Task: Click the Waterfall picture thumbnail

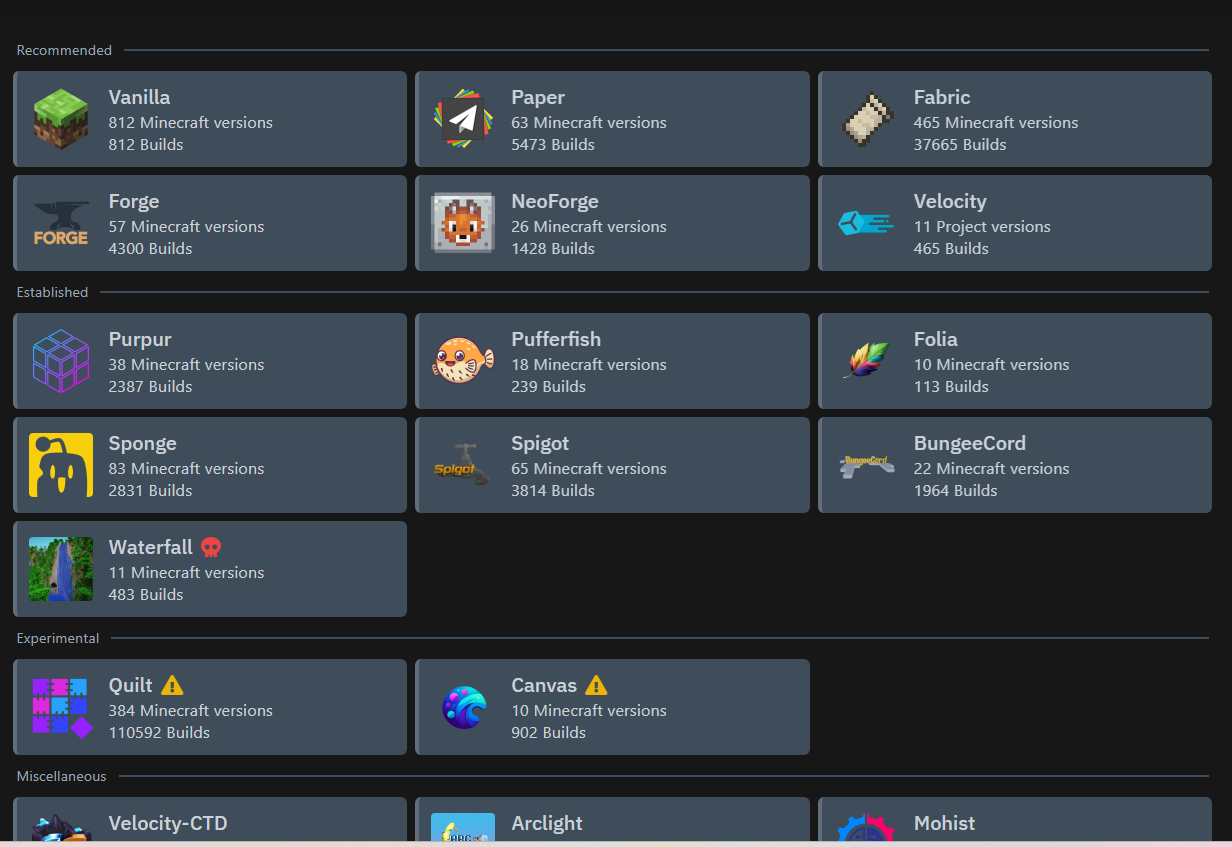Action: [x=61, y=569]
